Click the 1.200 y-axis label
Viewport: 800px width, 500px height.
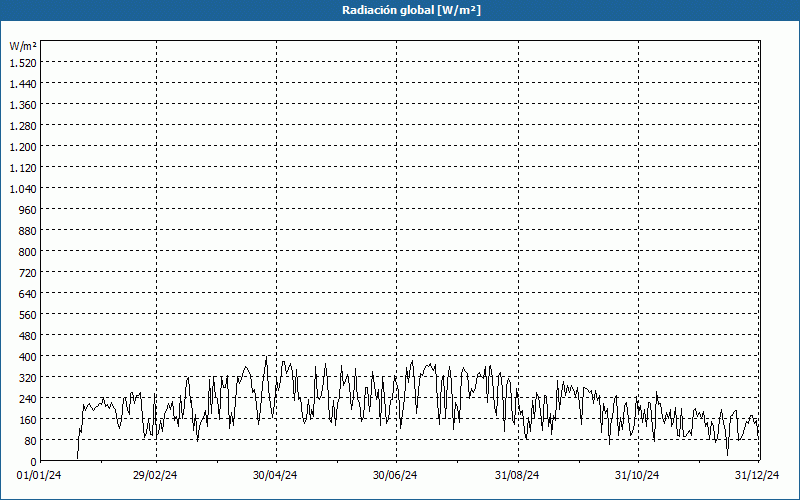coord(23,147)
